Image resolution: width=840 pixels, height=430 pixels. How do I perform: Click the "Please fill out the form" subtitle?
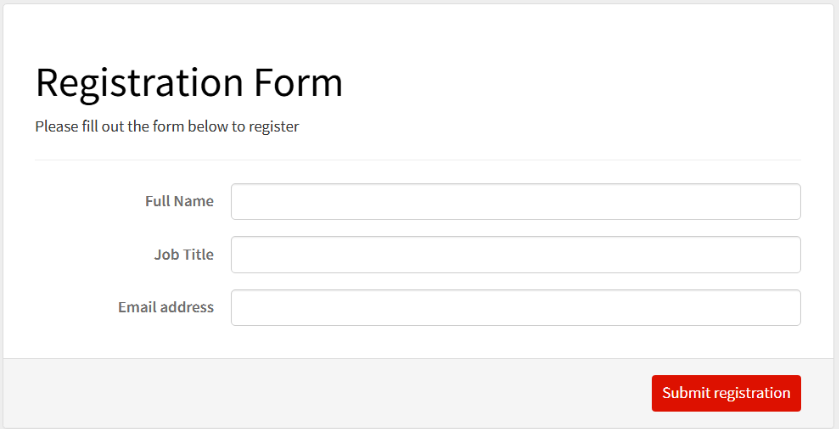point(167,127)
